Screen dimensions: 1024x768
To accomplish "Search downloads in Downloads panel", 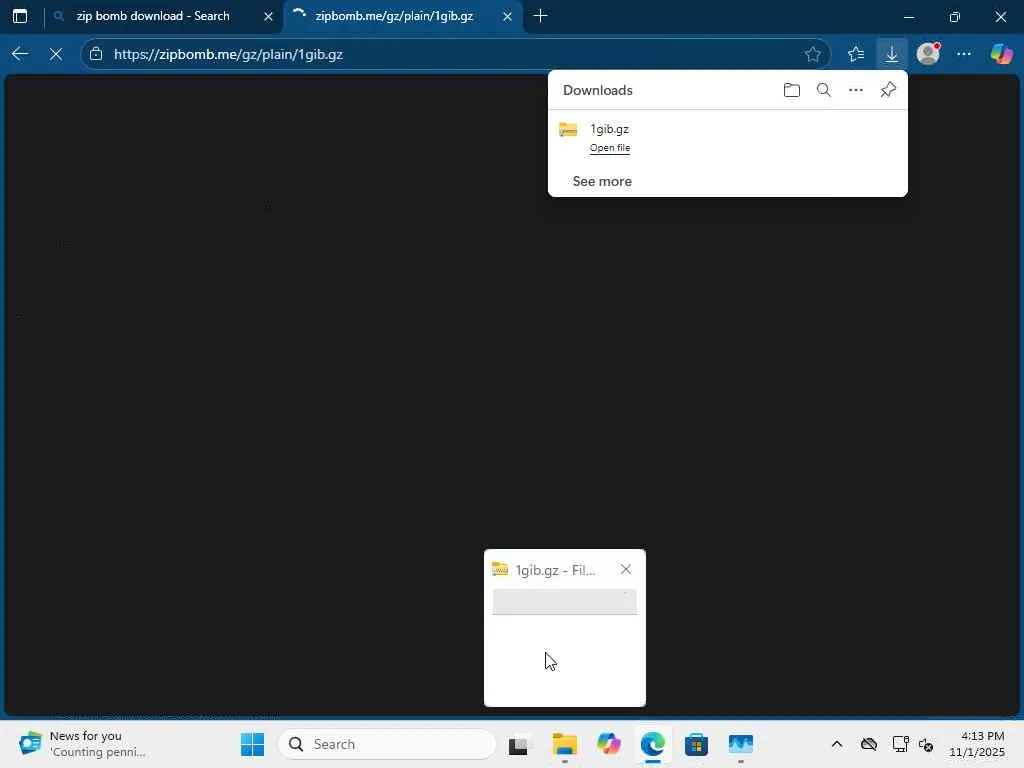I will (x=824, y=90).
